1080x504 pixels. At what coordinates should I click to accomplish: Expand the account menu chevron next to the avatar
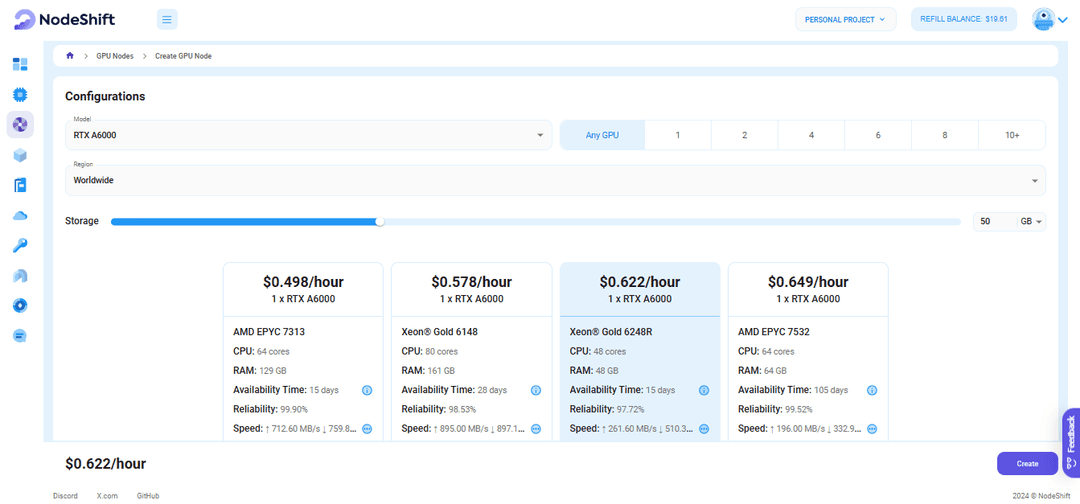[x=1063, y=20]
